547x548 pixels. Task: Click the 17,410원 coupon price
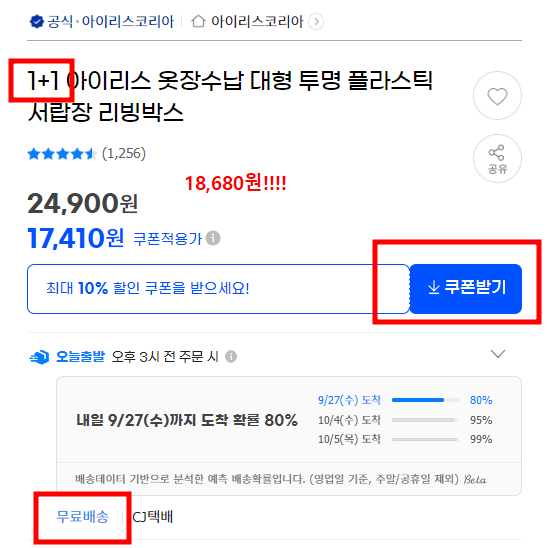coord(75,238)
